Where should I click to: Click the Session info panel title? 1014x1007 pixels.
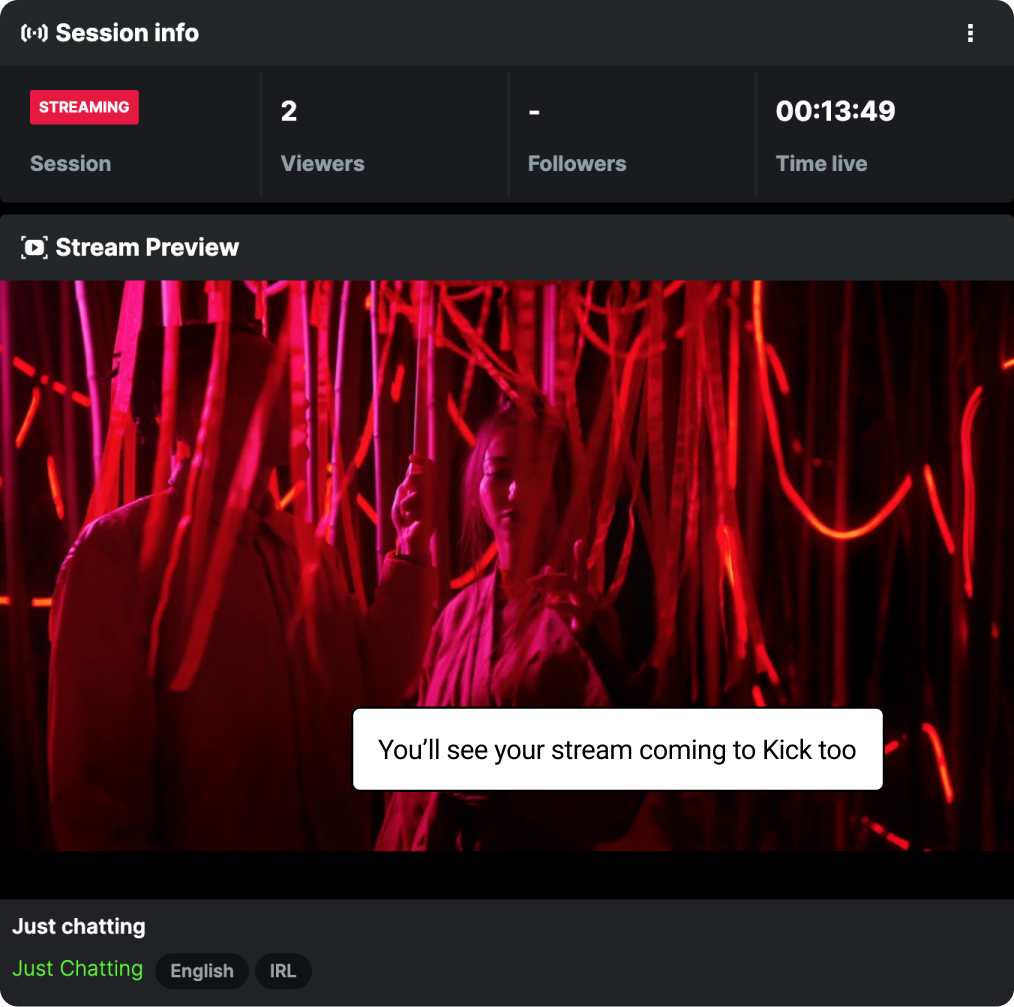point(127,33)
